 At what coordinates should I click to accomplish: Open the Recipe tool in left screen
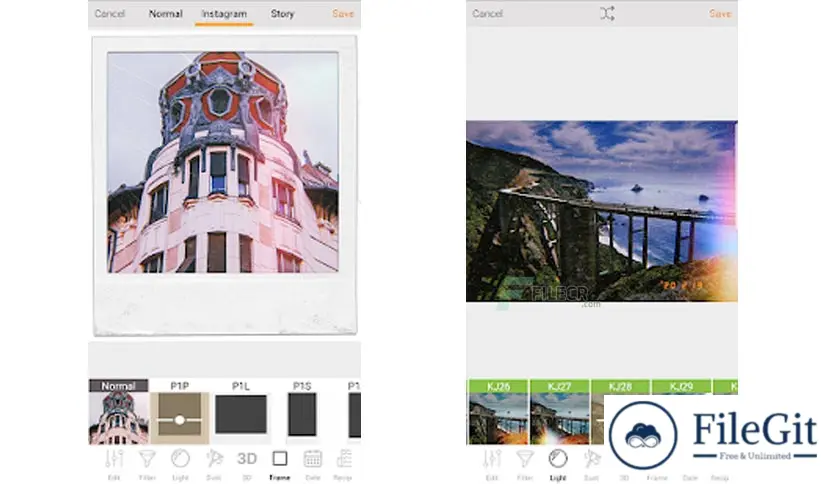click(x=343, y=464)
